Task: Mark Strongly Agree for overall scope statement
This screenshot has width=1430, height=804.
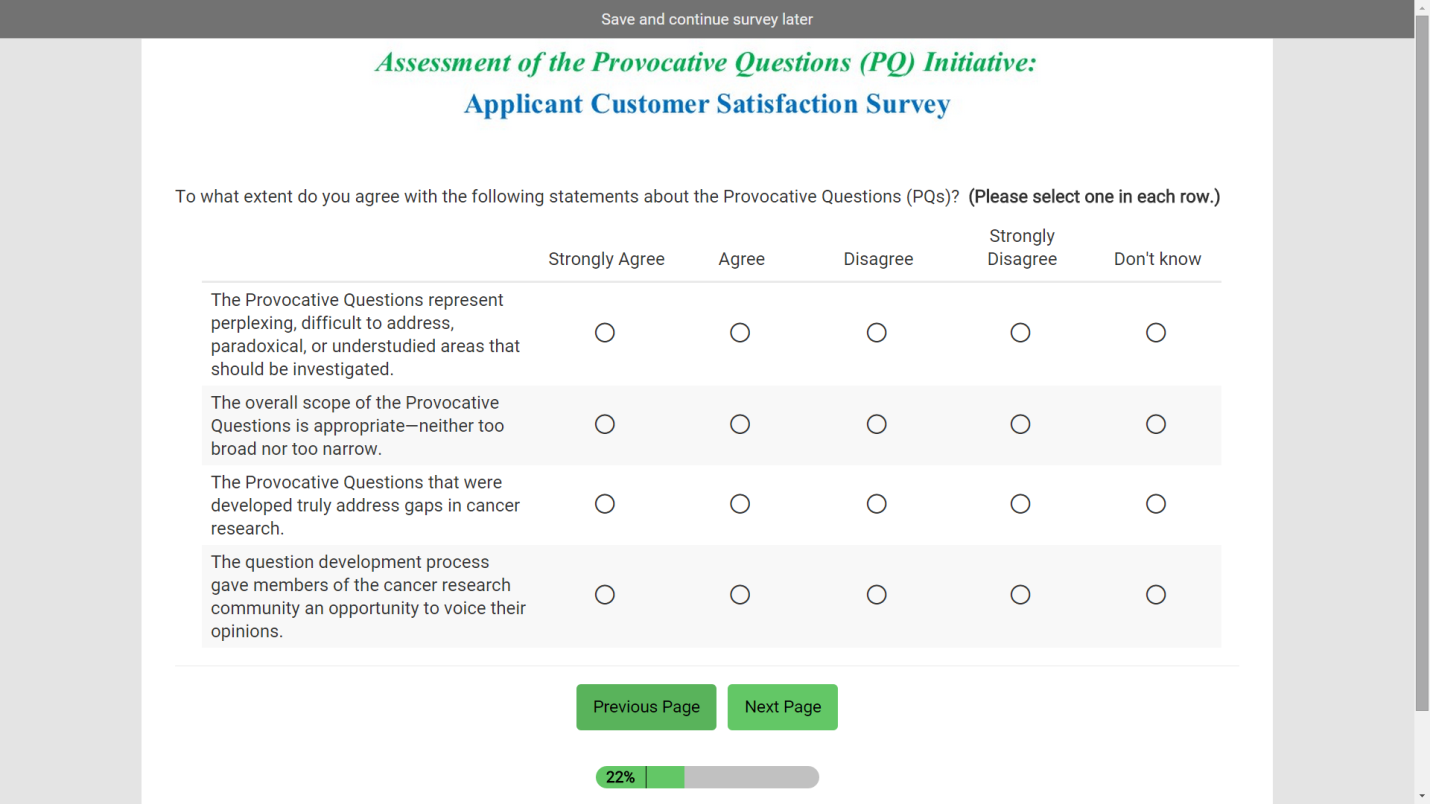Action: [x=605, y=425]
